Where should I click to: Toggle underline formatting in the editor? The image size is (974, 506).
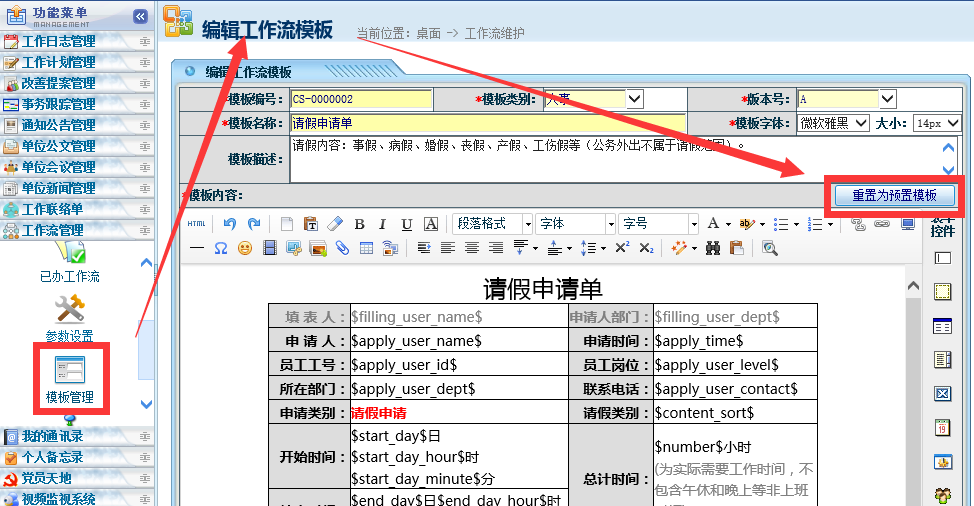(407, 224)
